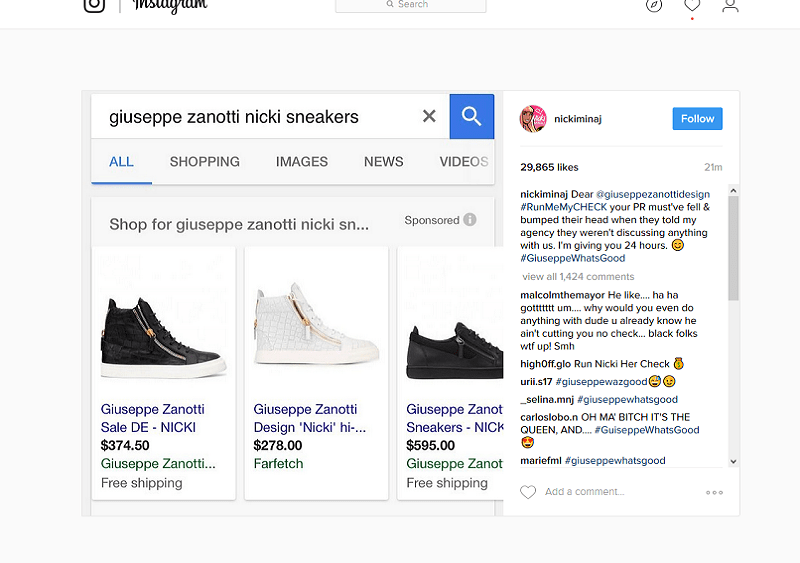
Task: Open the profile person icon
Action: pos(730,6)
